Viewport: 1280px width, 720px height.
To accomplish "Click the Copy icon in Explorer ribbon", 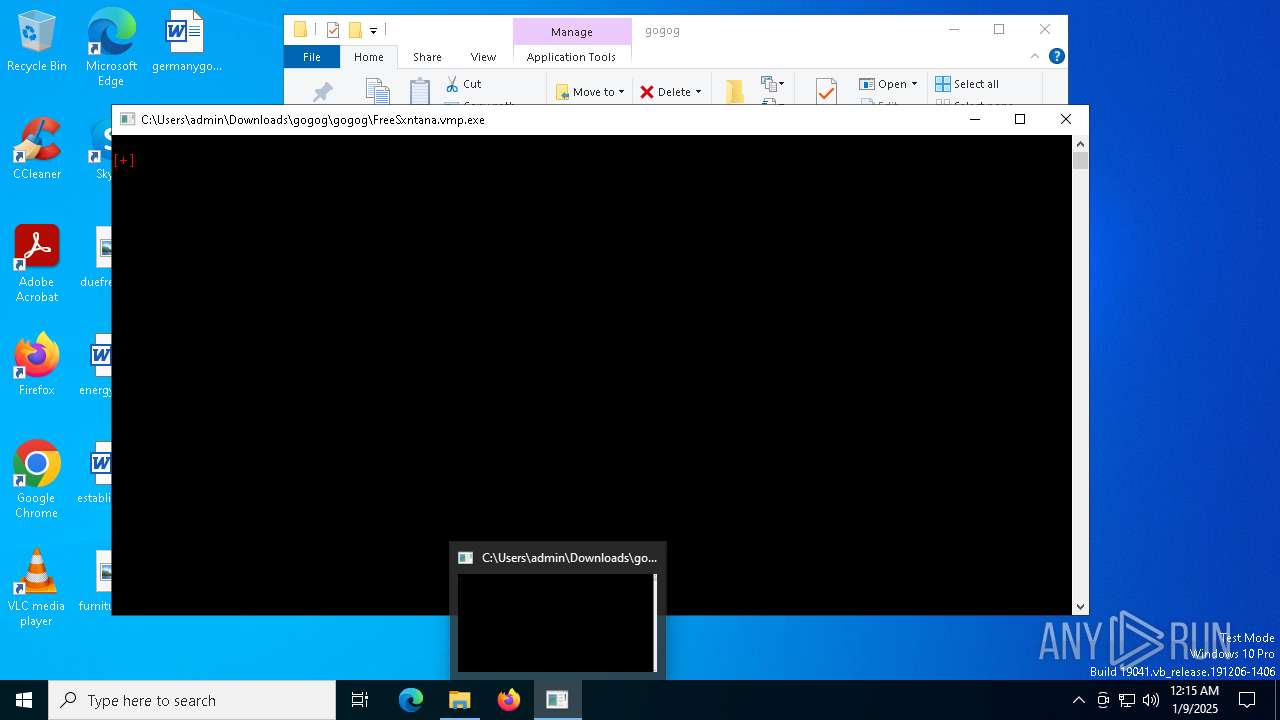I will point(377,92).
